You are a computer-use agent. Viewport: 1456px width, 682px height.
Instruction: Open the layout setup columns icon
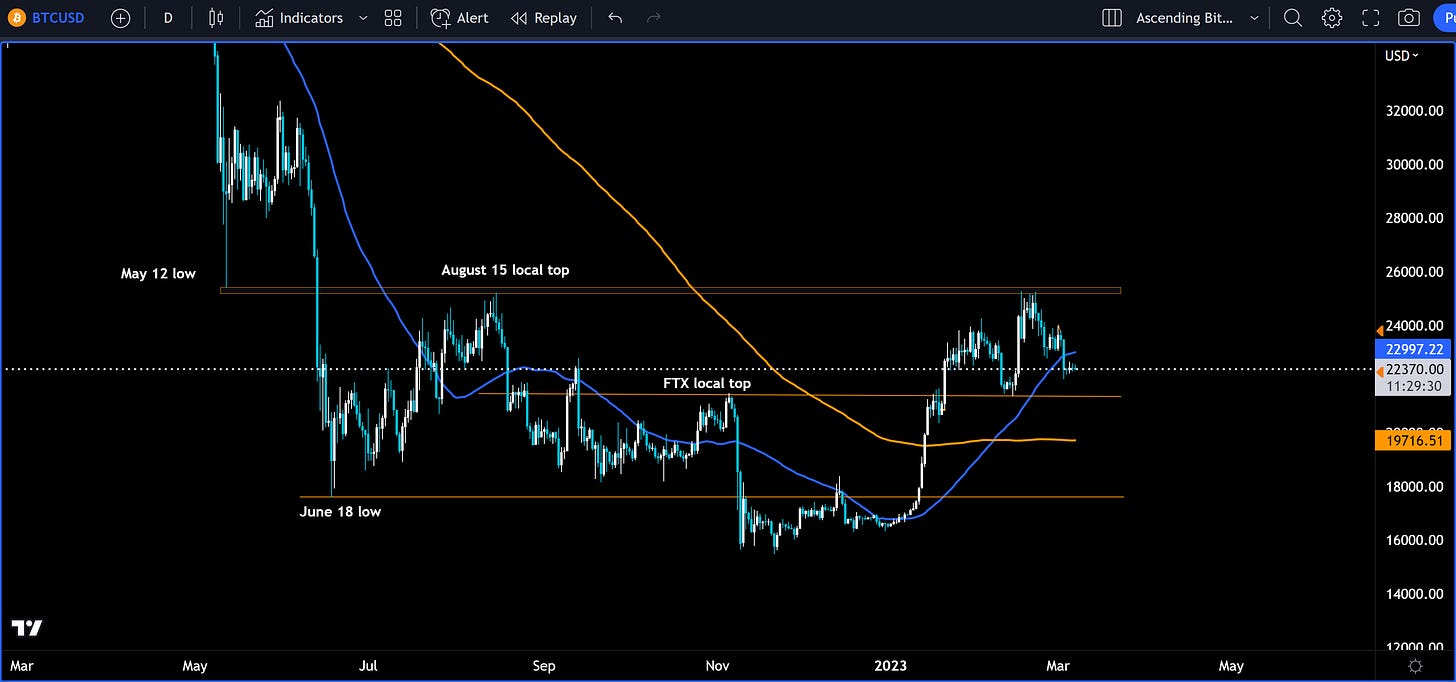coord(1111,18)
